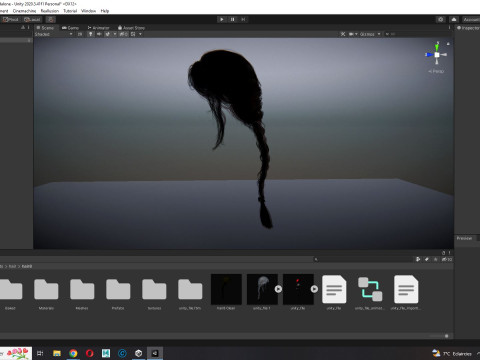Toggle the gizmo lock icon
This screenshot has height=360, width=480.
(x=448, y=44)
